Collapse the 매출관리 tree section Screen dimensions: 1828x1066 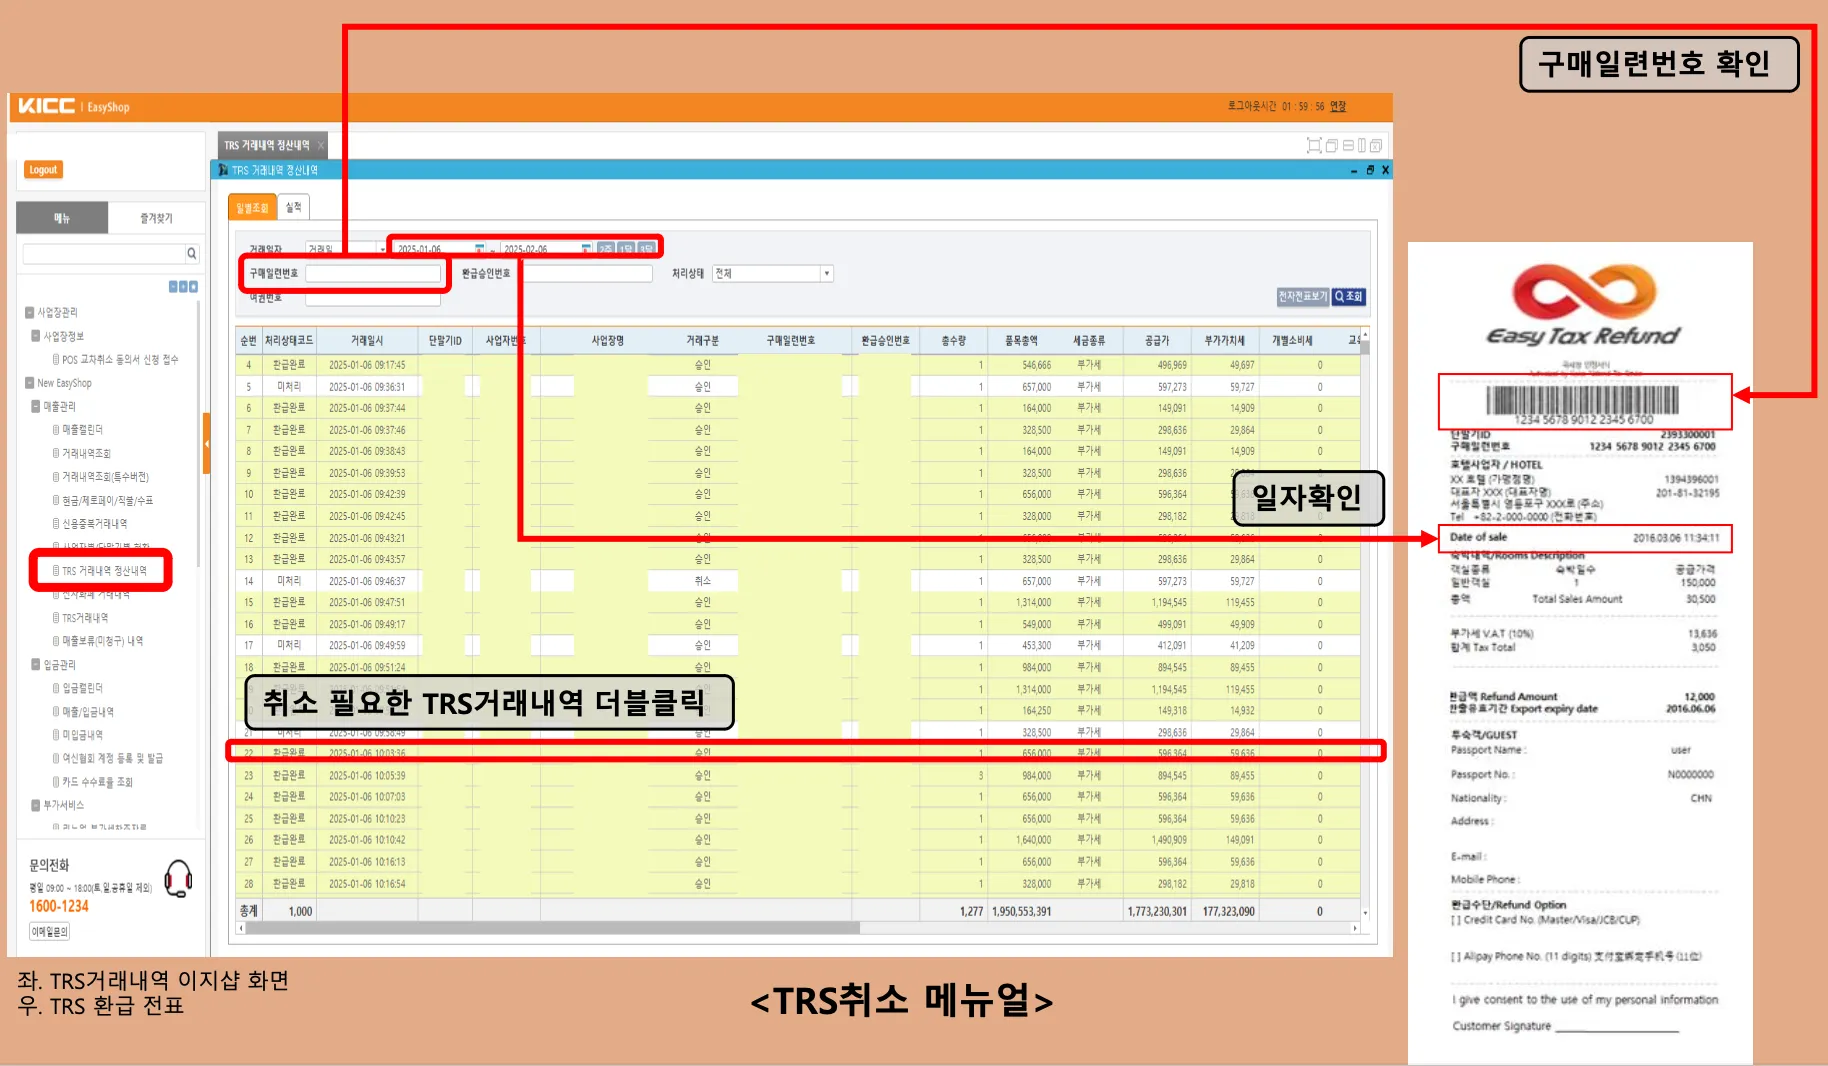[x=33, y=406]
